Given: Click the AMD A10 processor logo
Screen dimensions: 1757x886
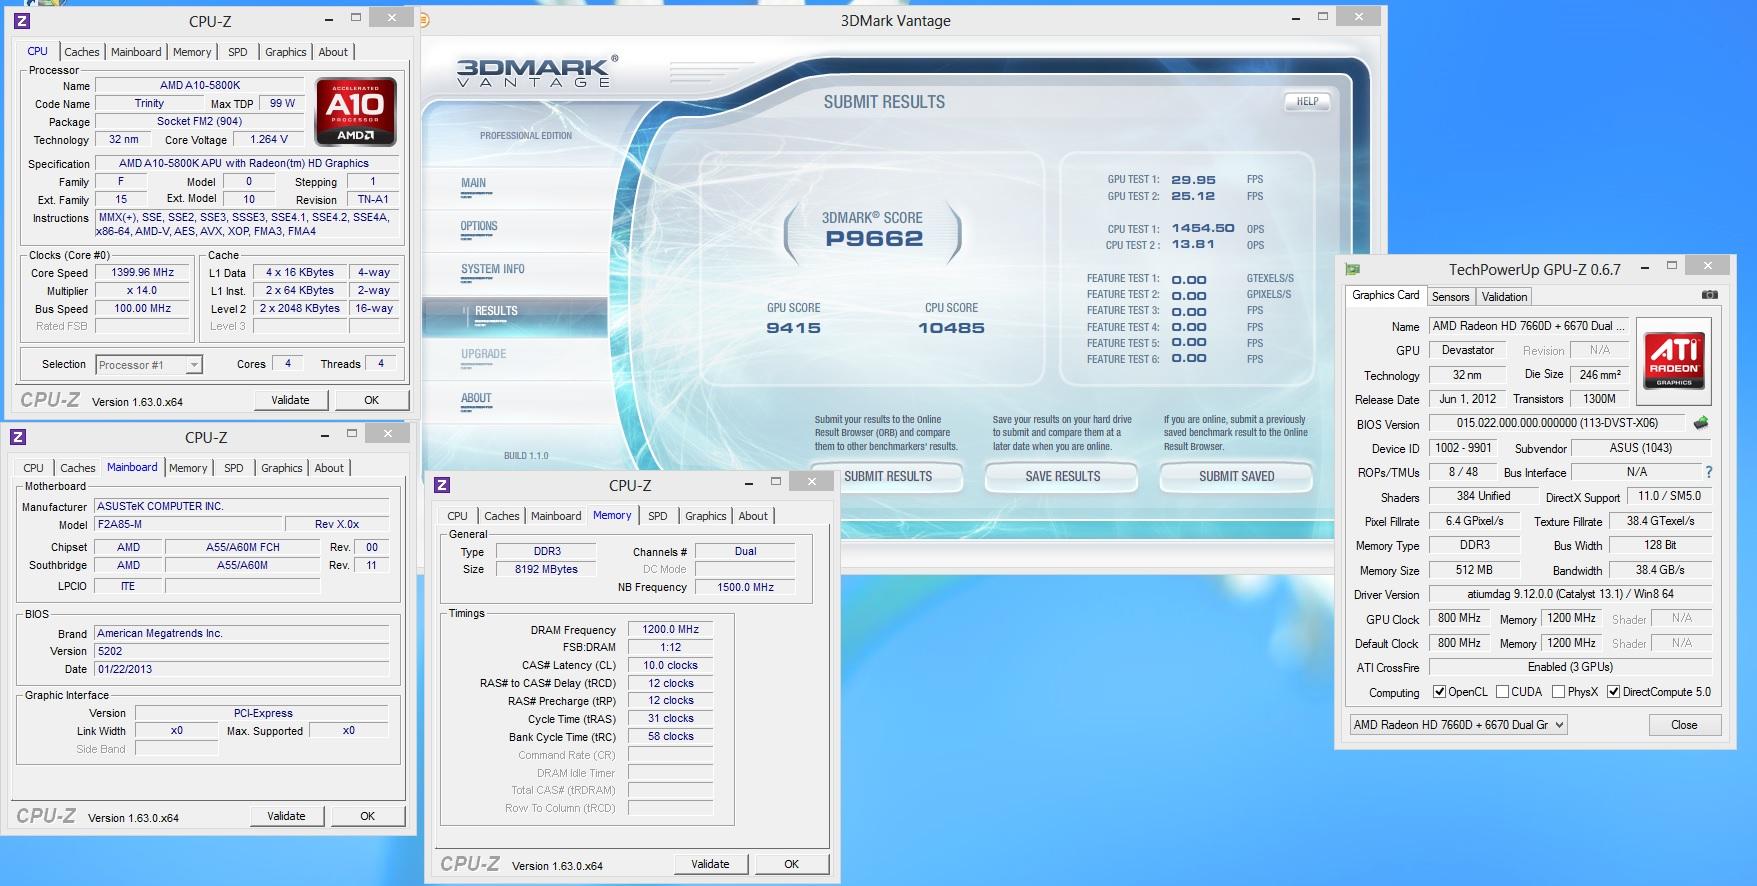Looking at the screenshot, I should 356,110.
